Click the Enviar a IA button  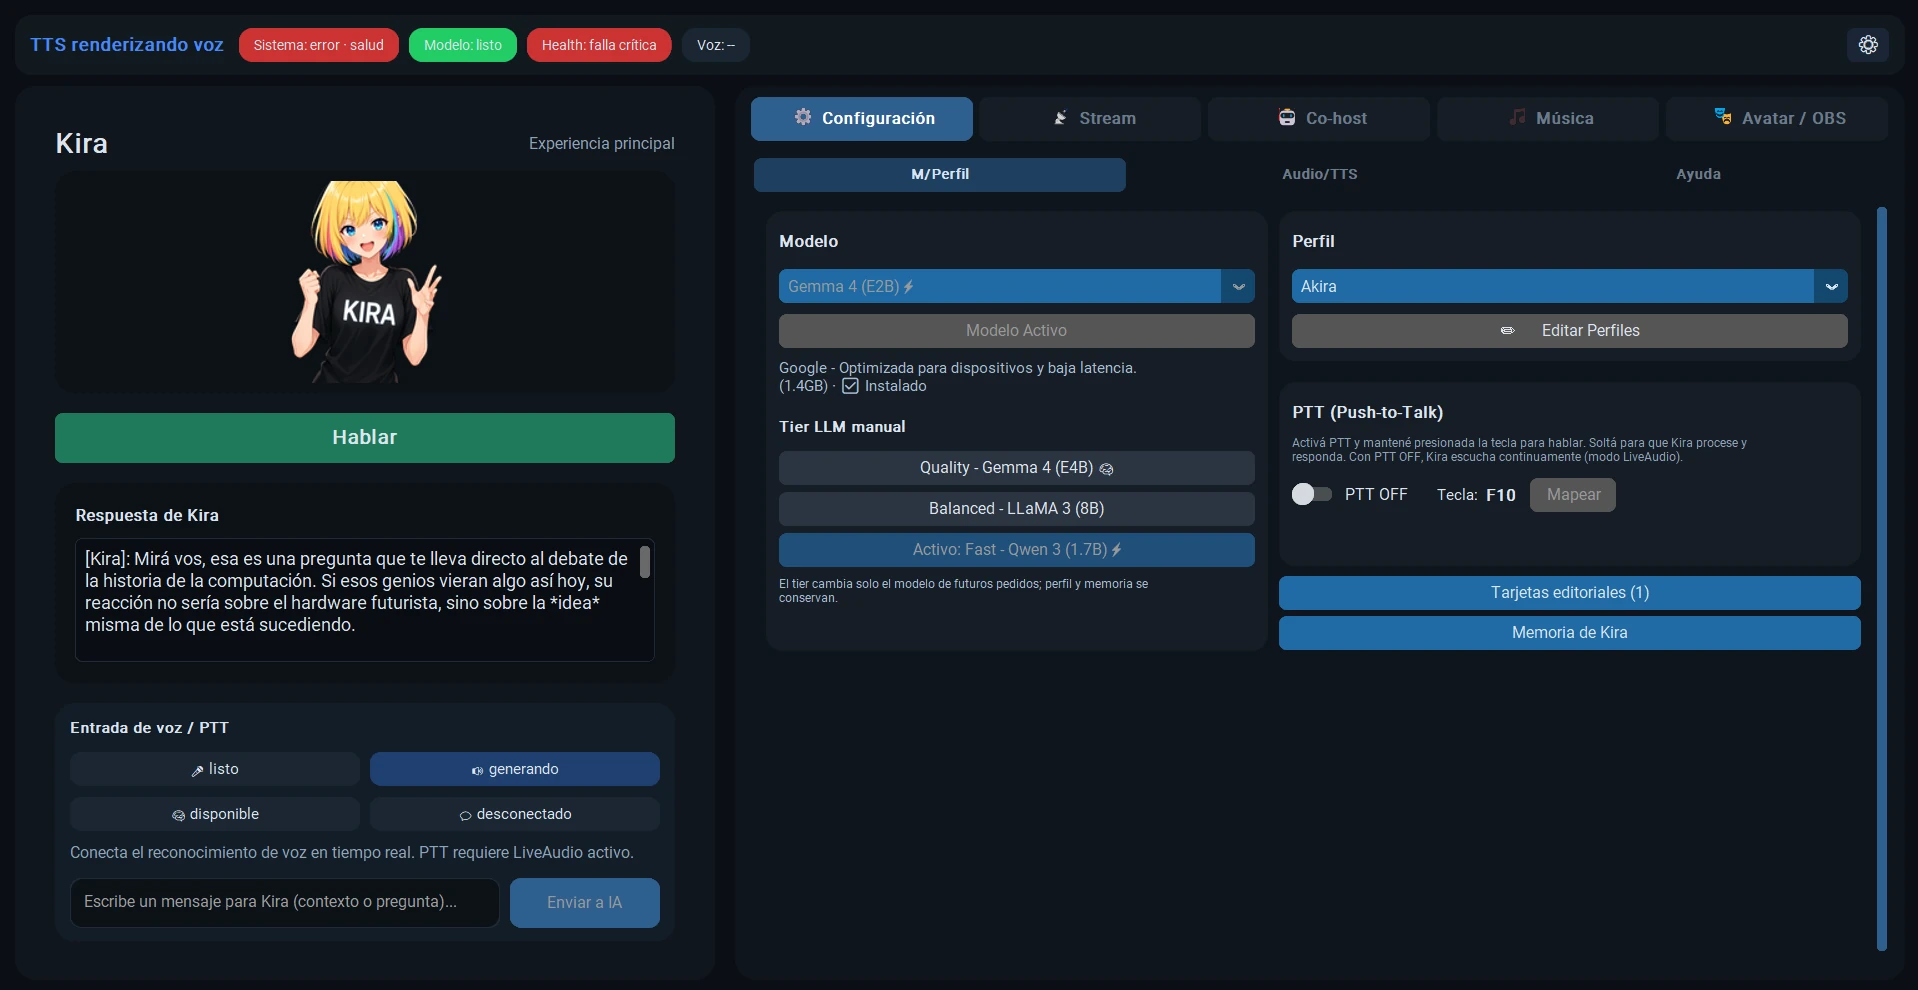(584, 903)
